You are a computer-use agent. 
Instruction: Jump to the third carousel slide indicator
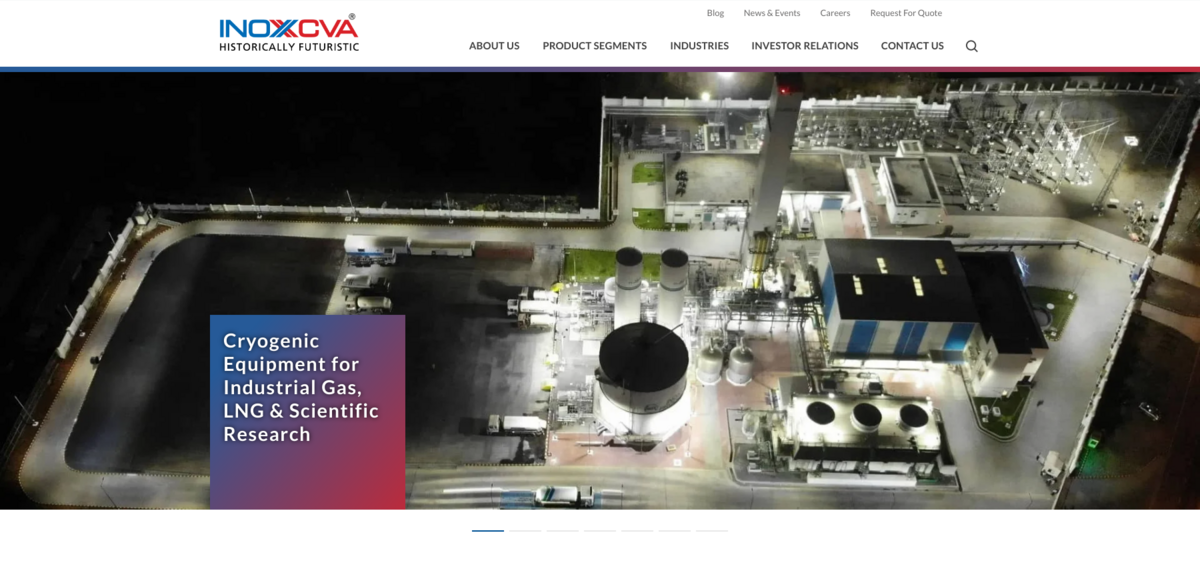562,530
